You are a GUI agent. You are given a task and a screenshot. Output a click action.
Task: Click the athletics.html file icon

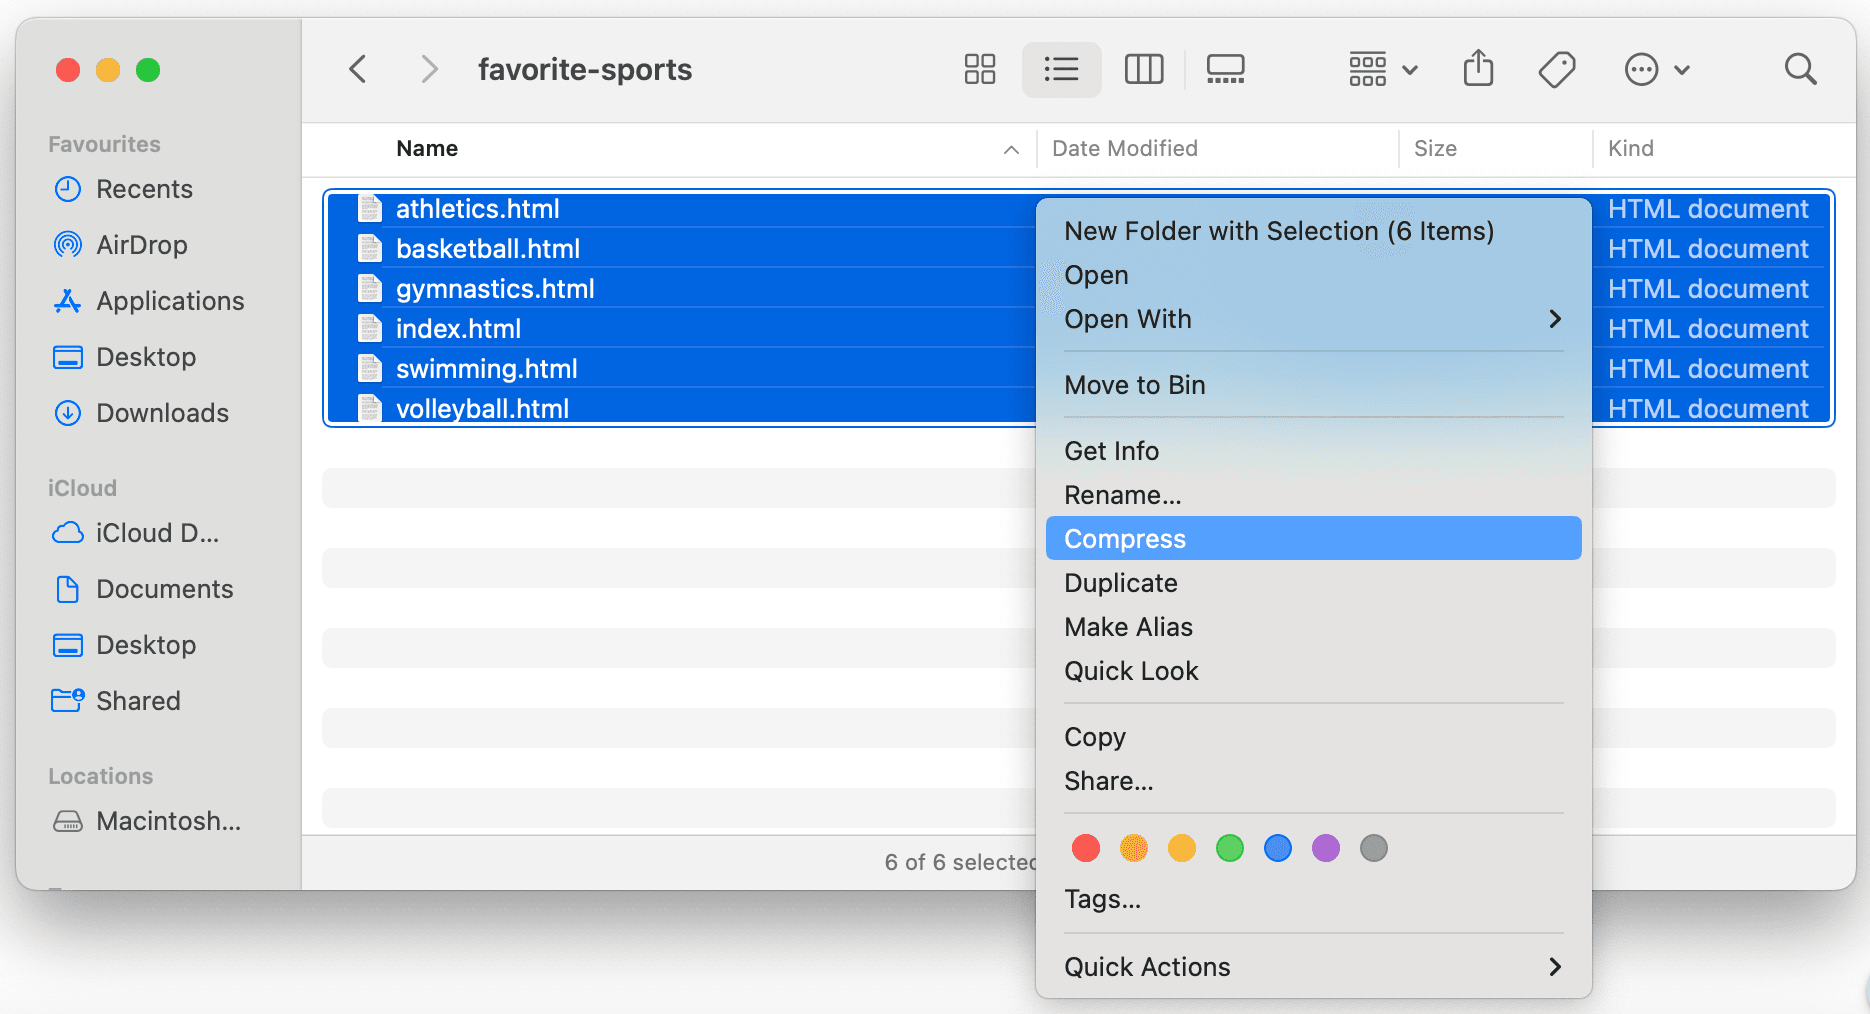[370, 208]
